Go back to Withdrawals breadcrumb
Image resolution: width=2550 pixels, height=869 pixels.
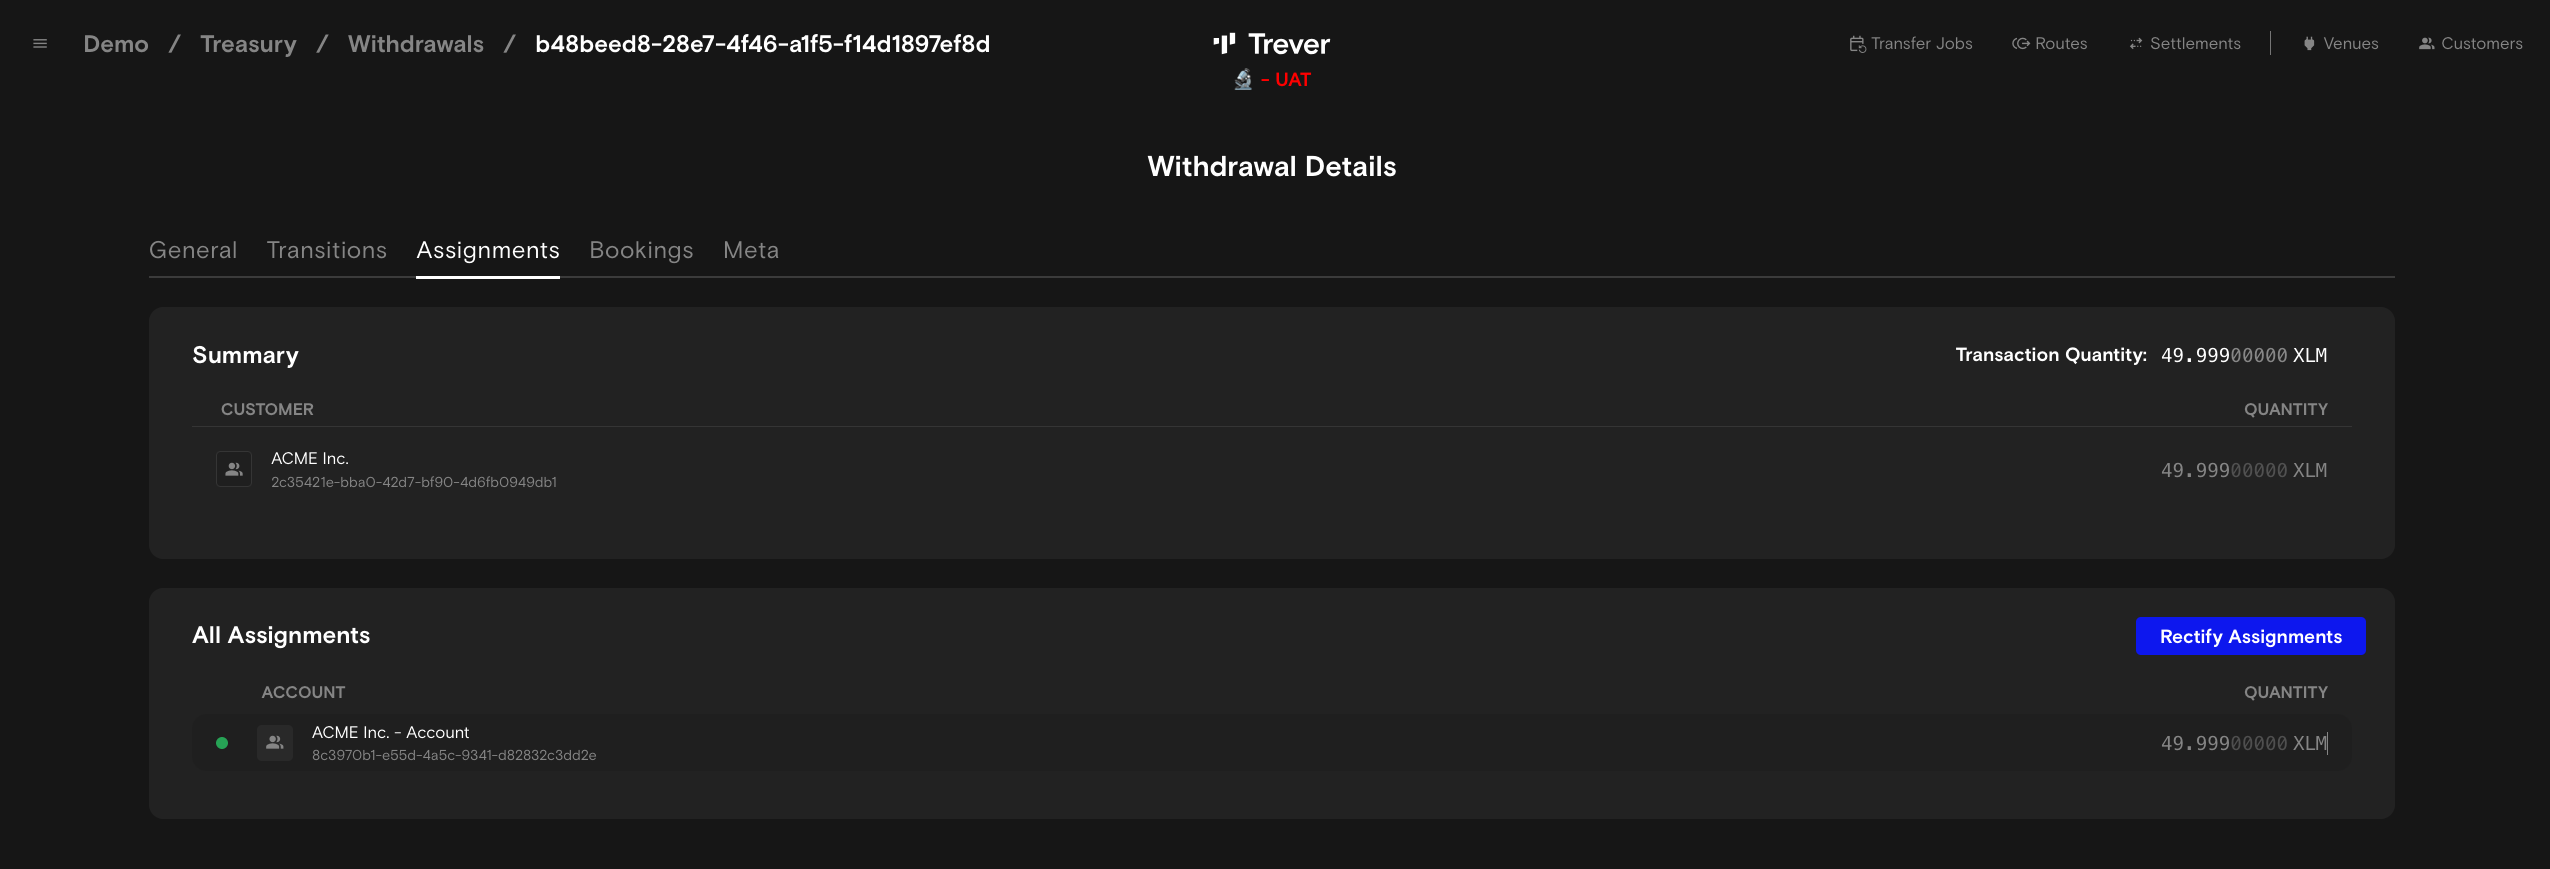[415, 44]
